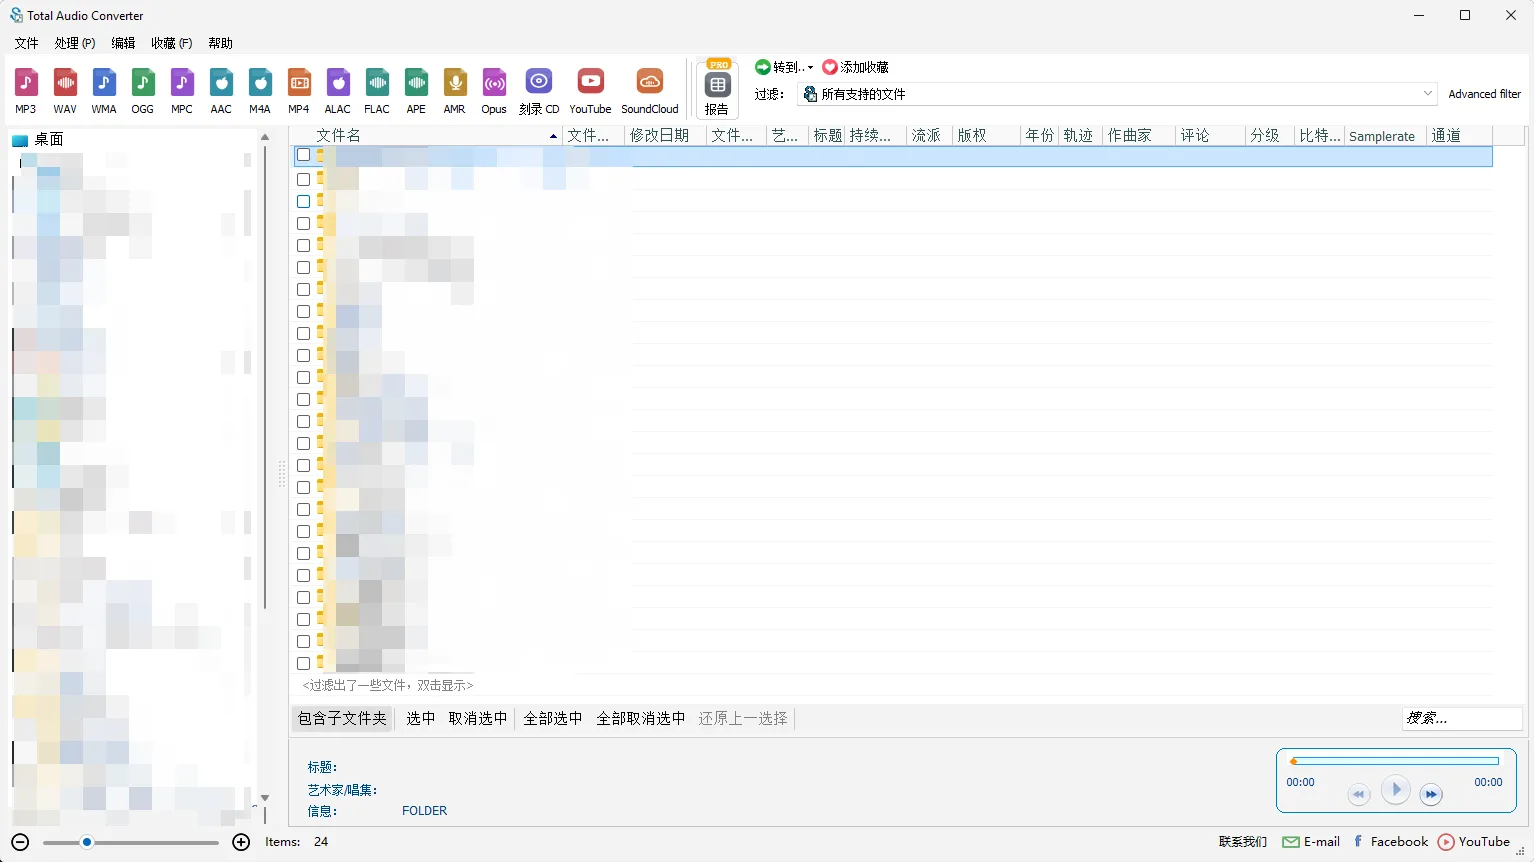
Task: Adjust the zoom slider handle
Action: click(x=87, y=842)
